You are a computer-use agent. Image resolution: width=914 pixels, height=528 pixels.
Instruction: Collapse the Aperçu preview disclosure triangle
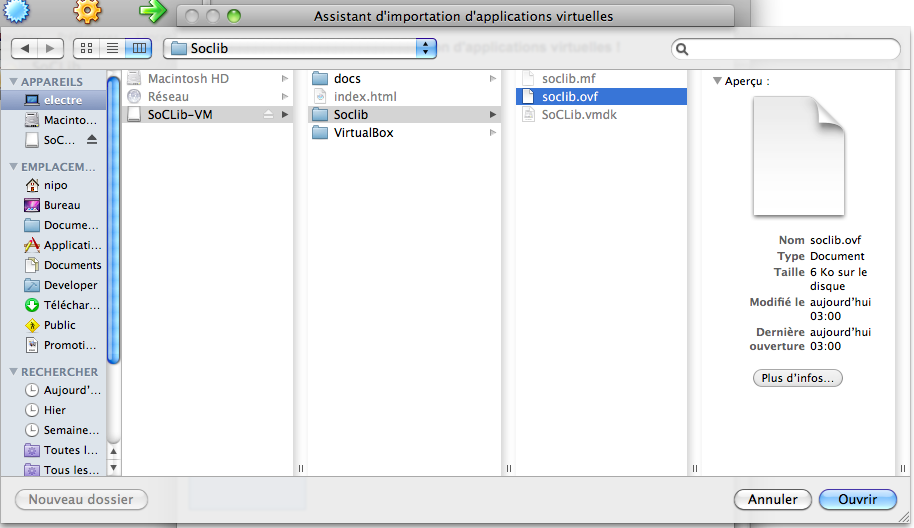pos(718,81)
